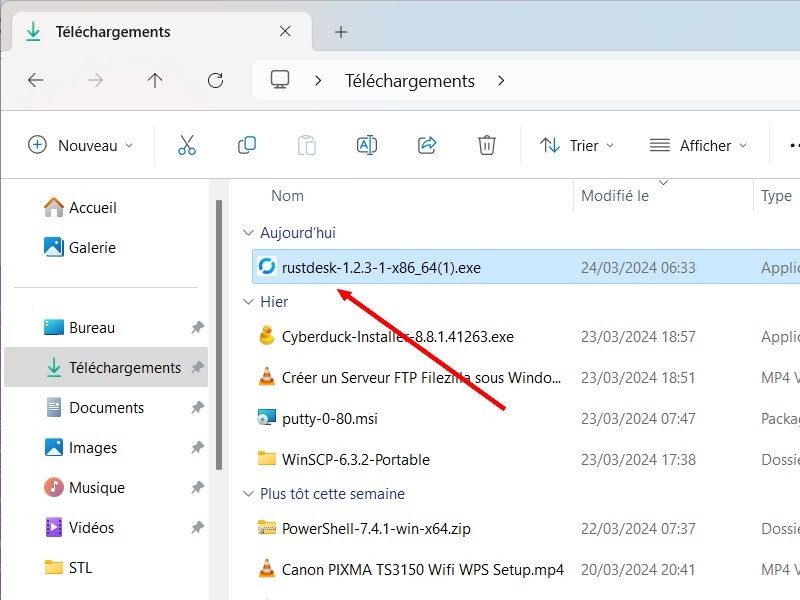Open the Nouveau dropdown menu
This screenshot has width=800, height=600.
tap(81, 145)
